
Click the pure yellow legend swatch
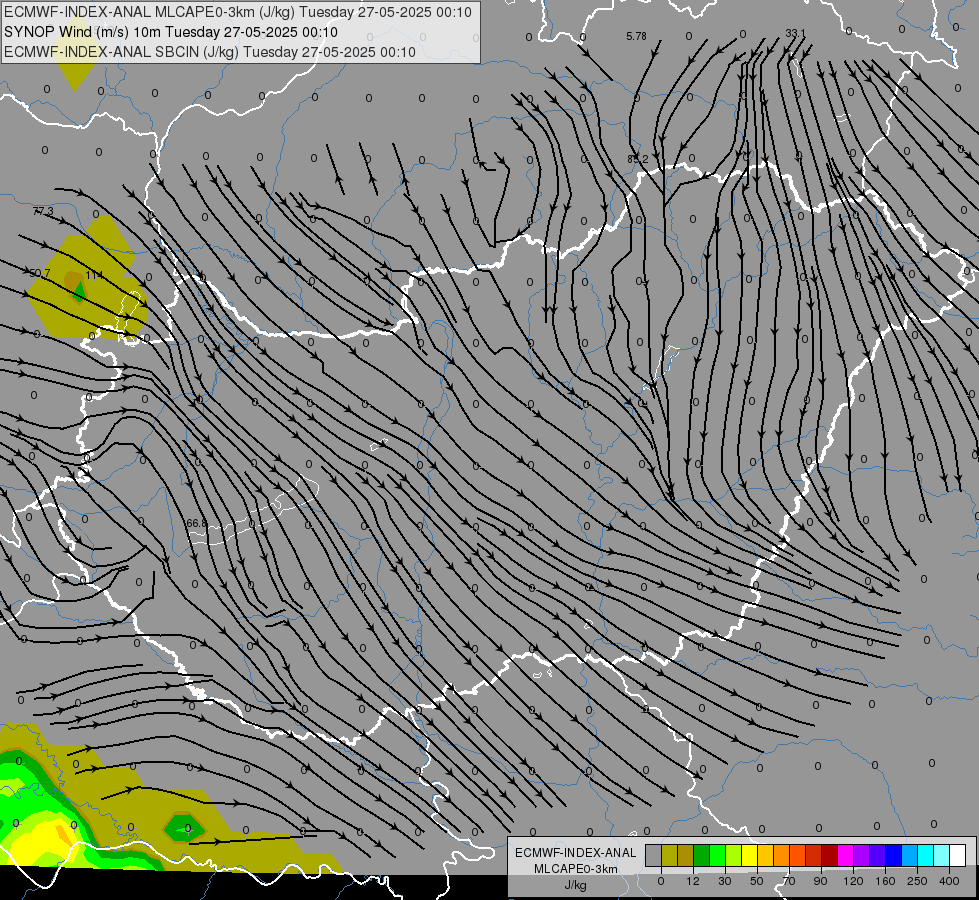[749, 856]
